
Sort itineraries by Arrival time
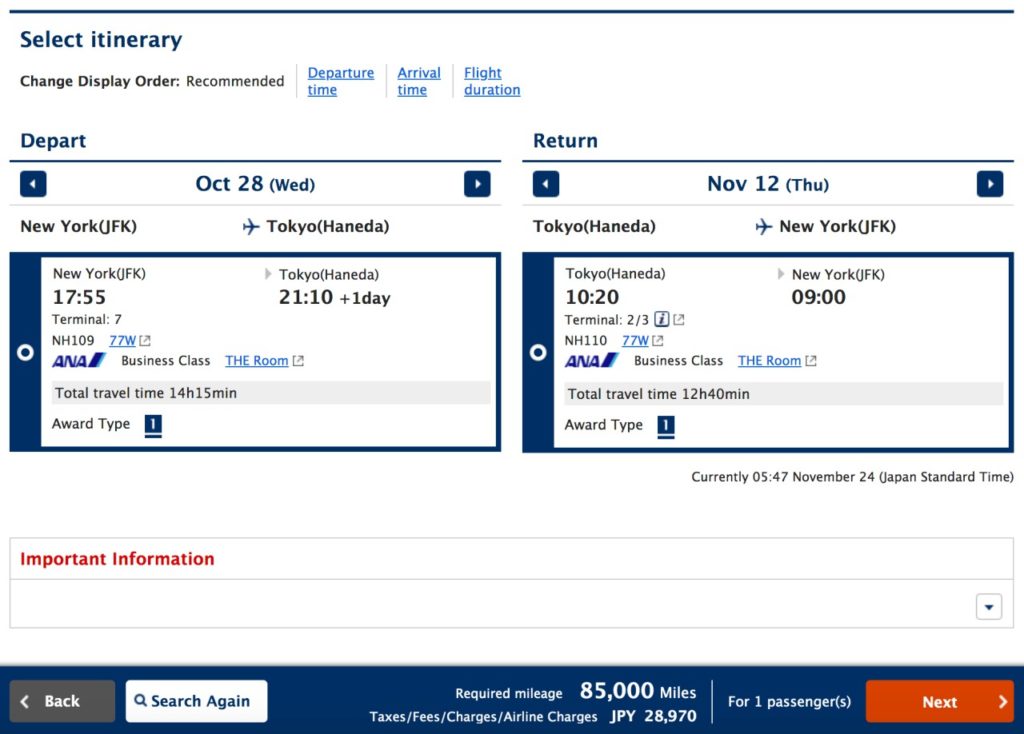(x=418, y=81)
